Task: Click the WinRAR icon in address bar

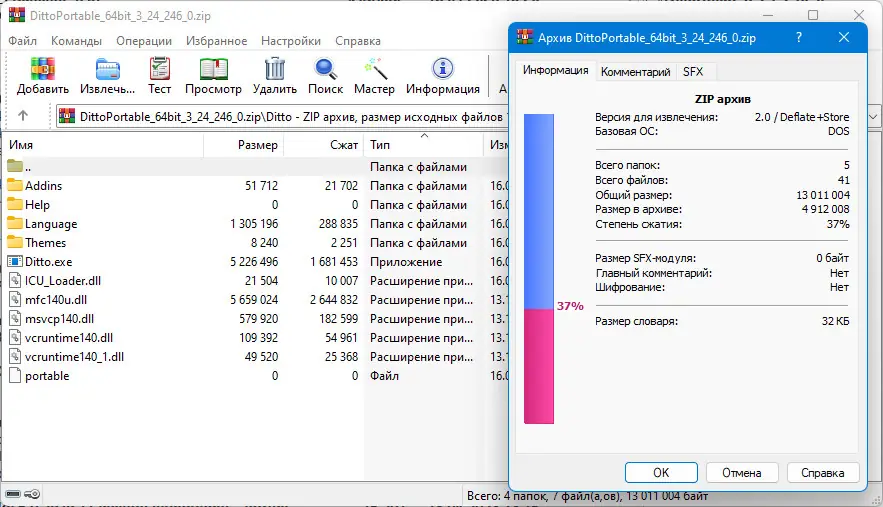Action: coord(67,116)
